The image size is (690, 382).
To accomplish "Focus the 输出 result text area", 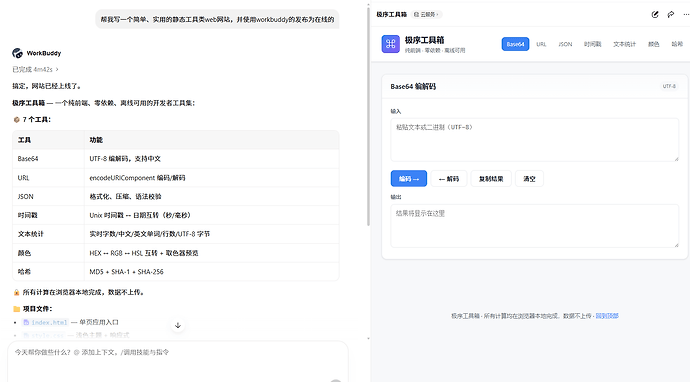I will pos(535,226).
